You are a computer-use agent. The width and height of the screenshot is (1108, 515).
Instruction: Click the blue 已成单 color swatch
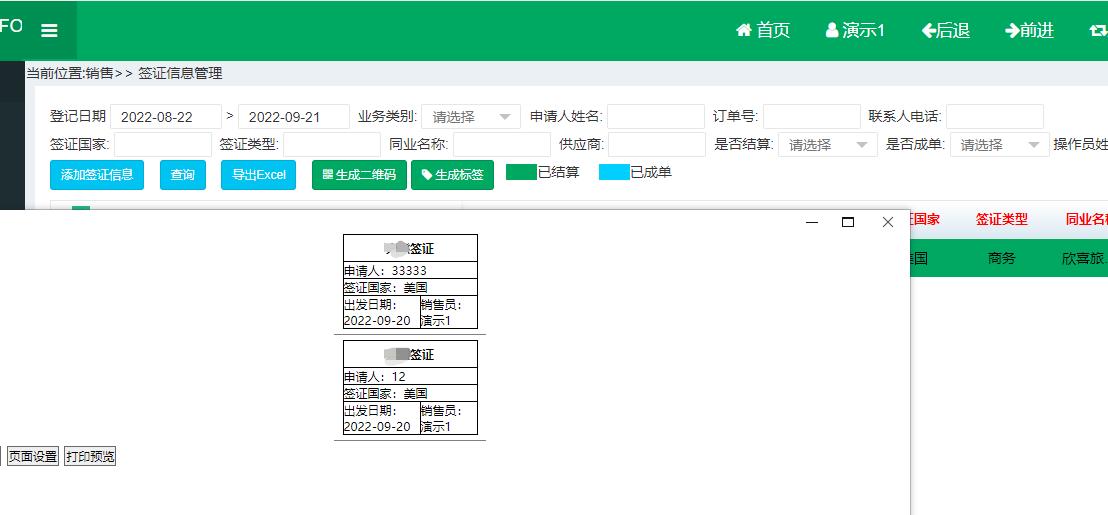614,172
